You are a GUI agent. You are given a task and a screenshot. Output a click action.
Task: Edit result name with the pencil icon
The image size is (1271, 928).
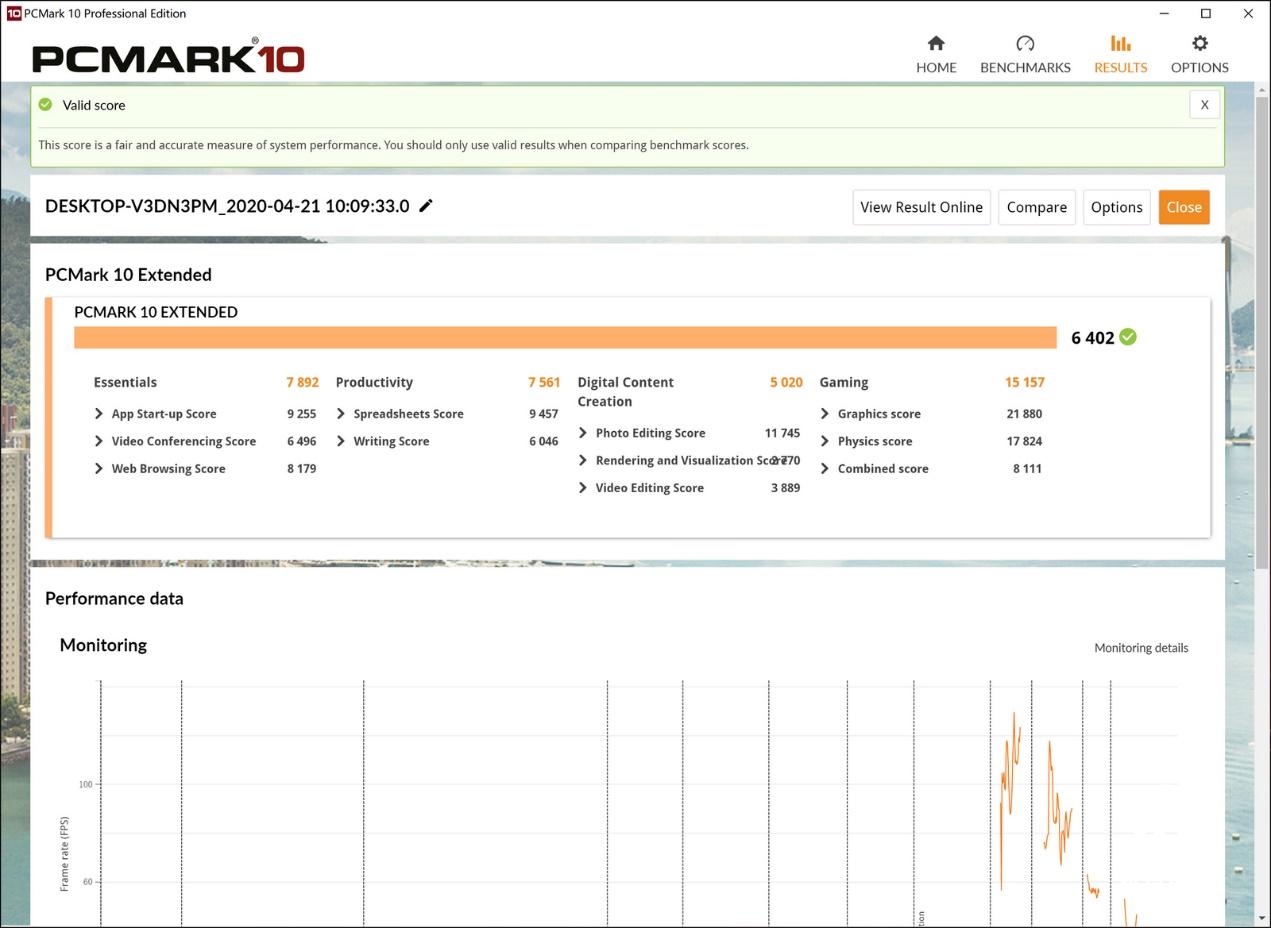pyautogui.click(x=426, y=206)
